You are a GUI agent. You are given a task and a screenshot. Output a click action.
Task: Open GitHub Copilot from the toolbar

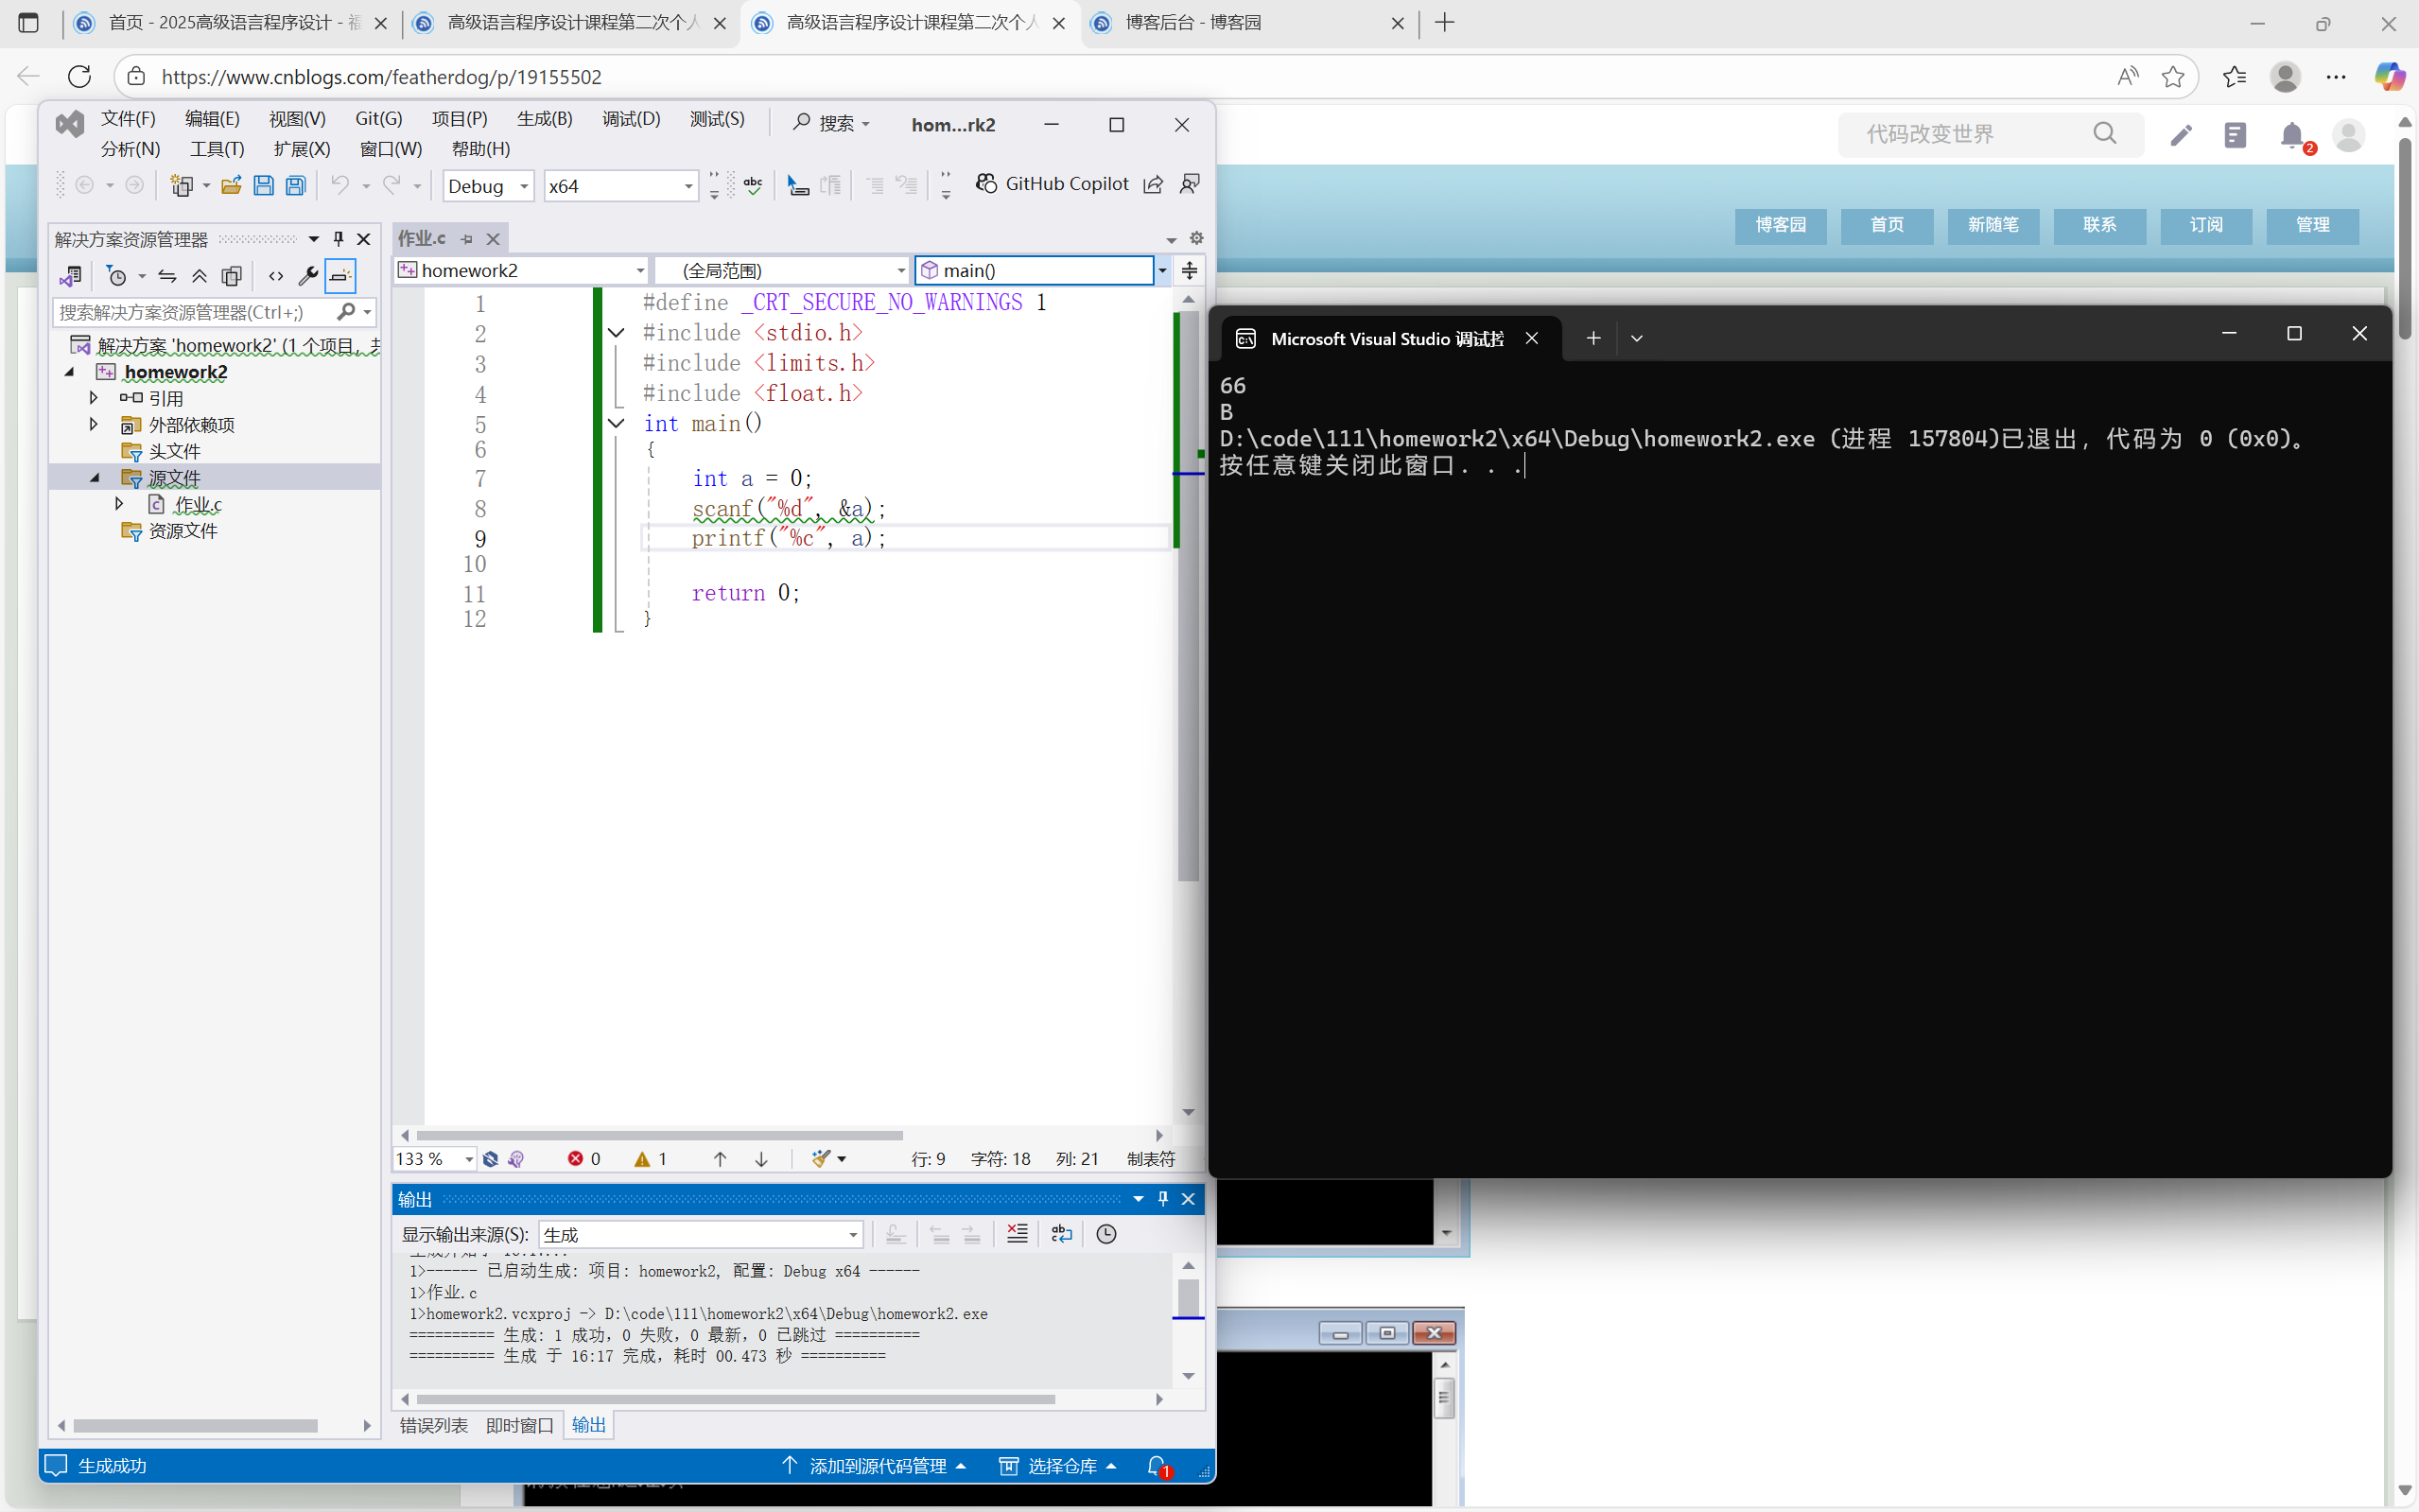pyautogui.click(x=1053, y=184)
